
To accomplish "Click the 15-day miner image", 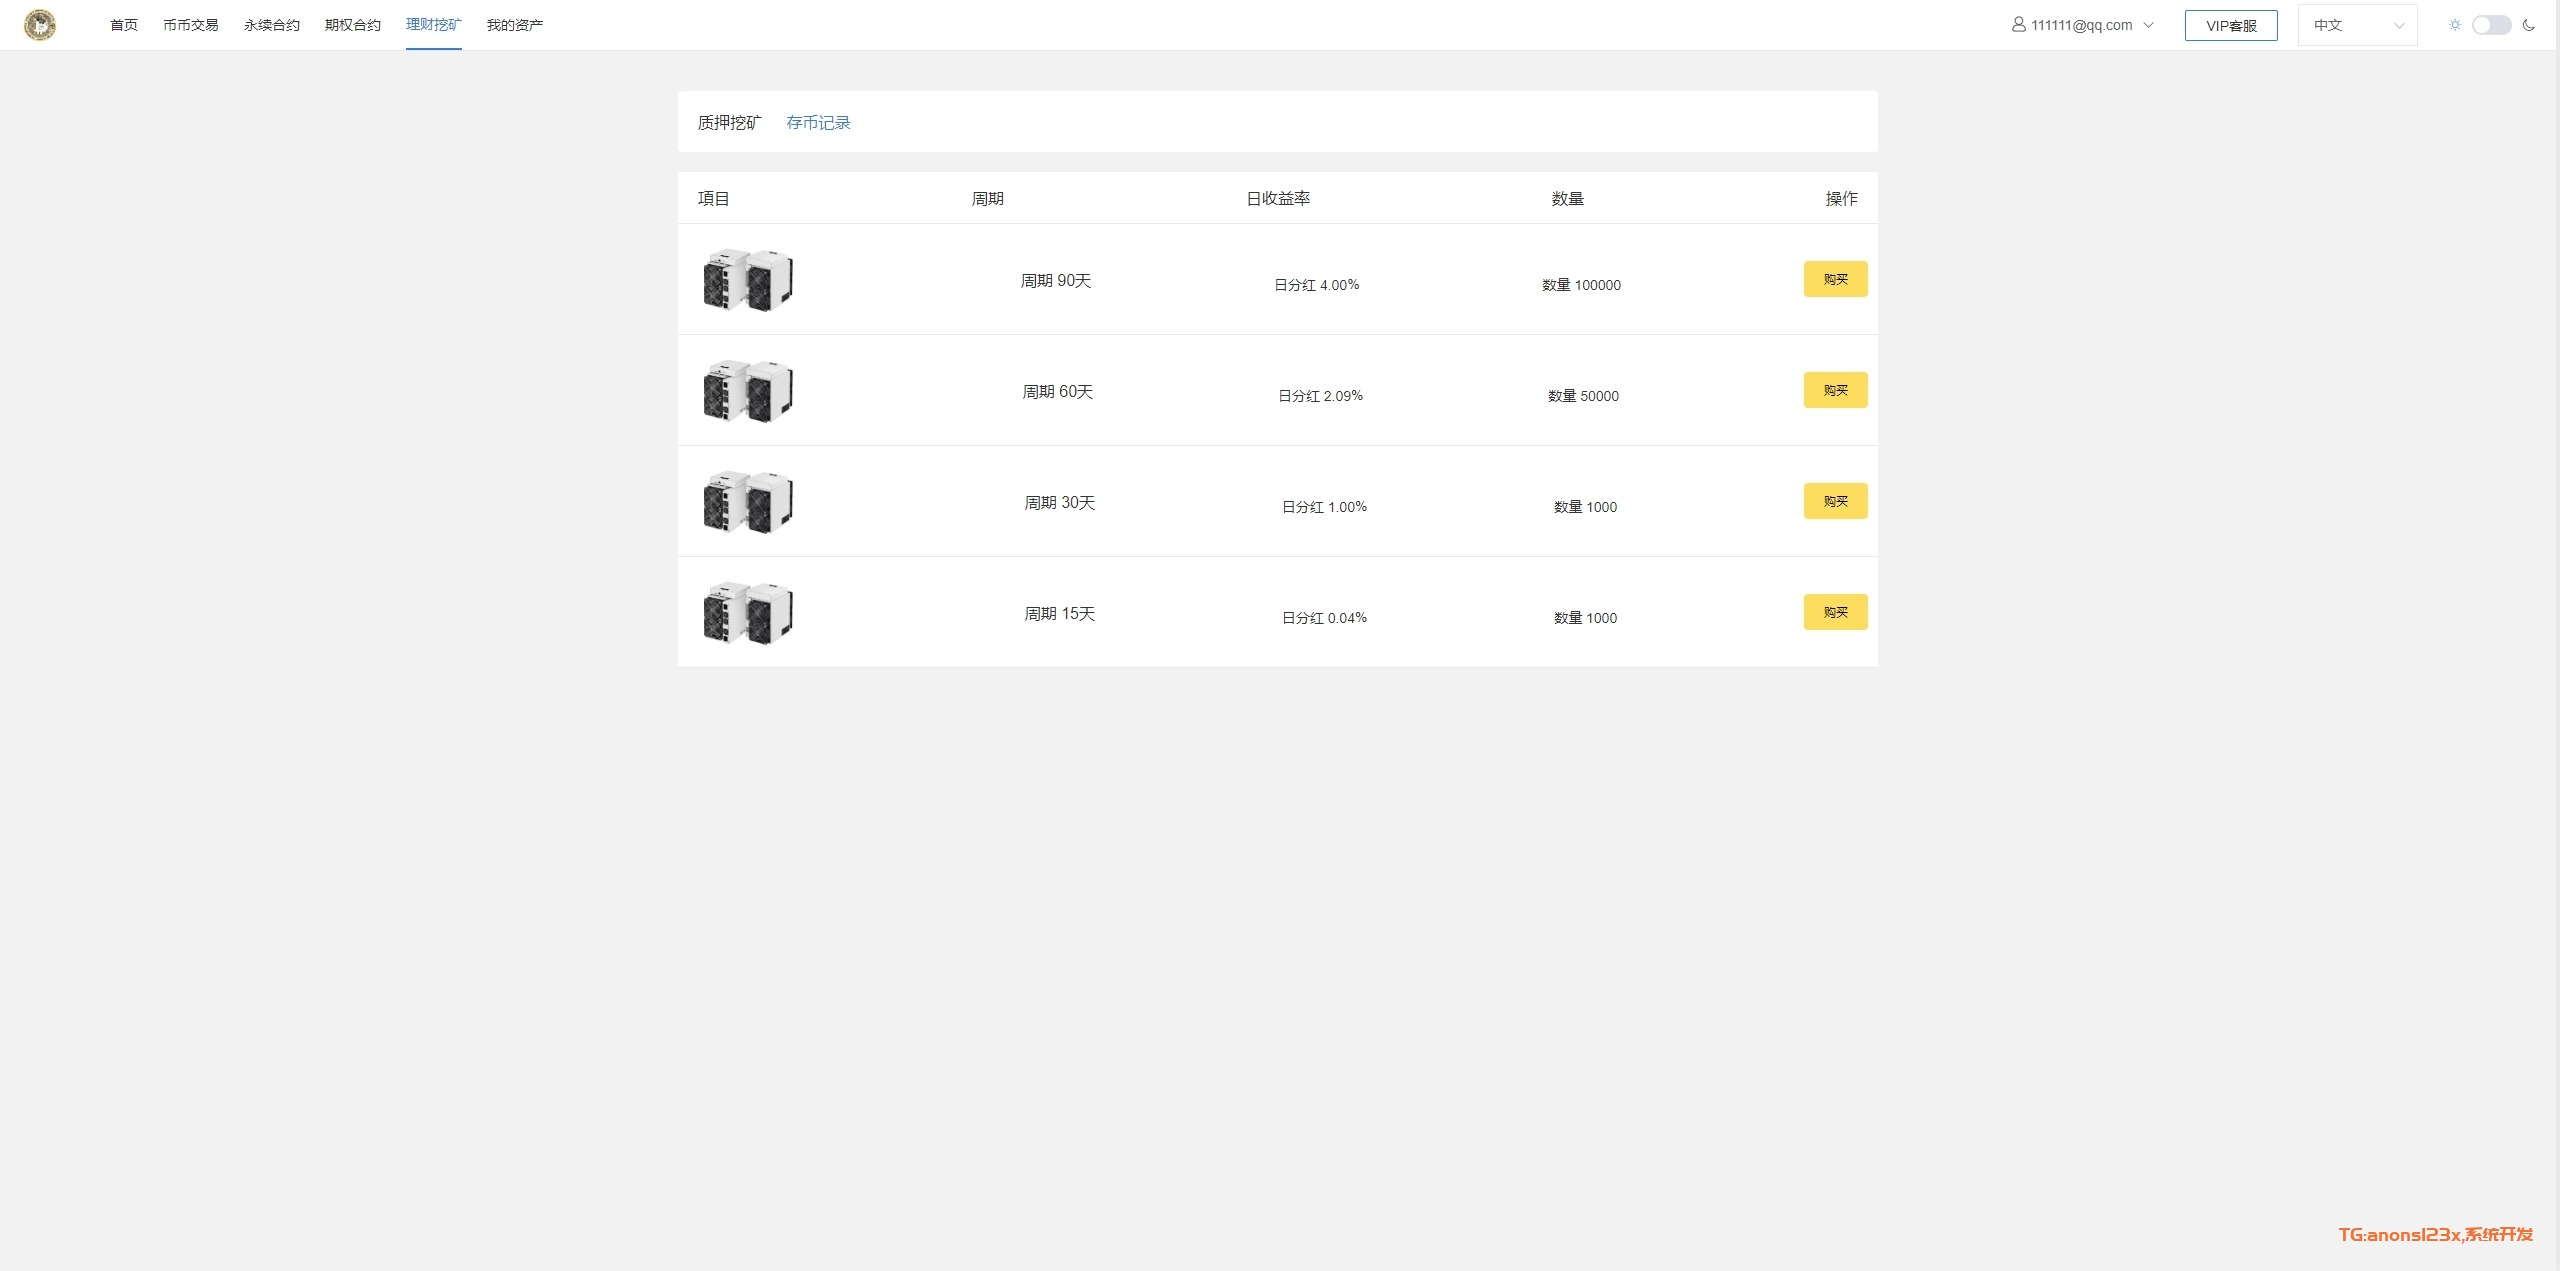I will pyautogui.click(x=748, y=613).
